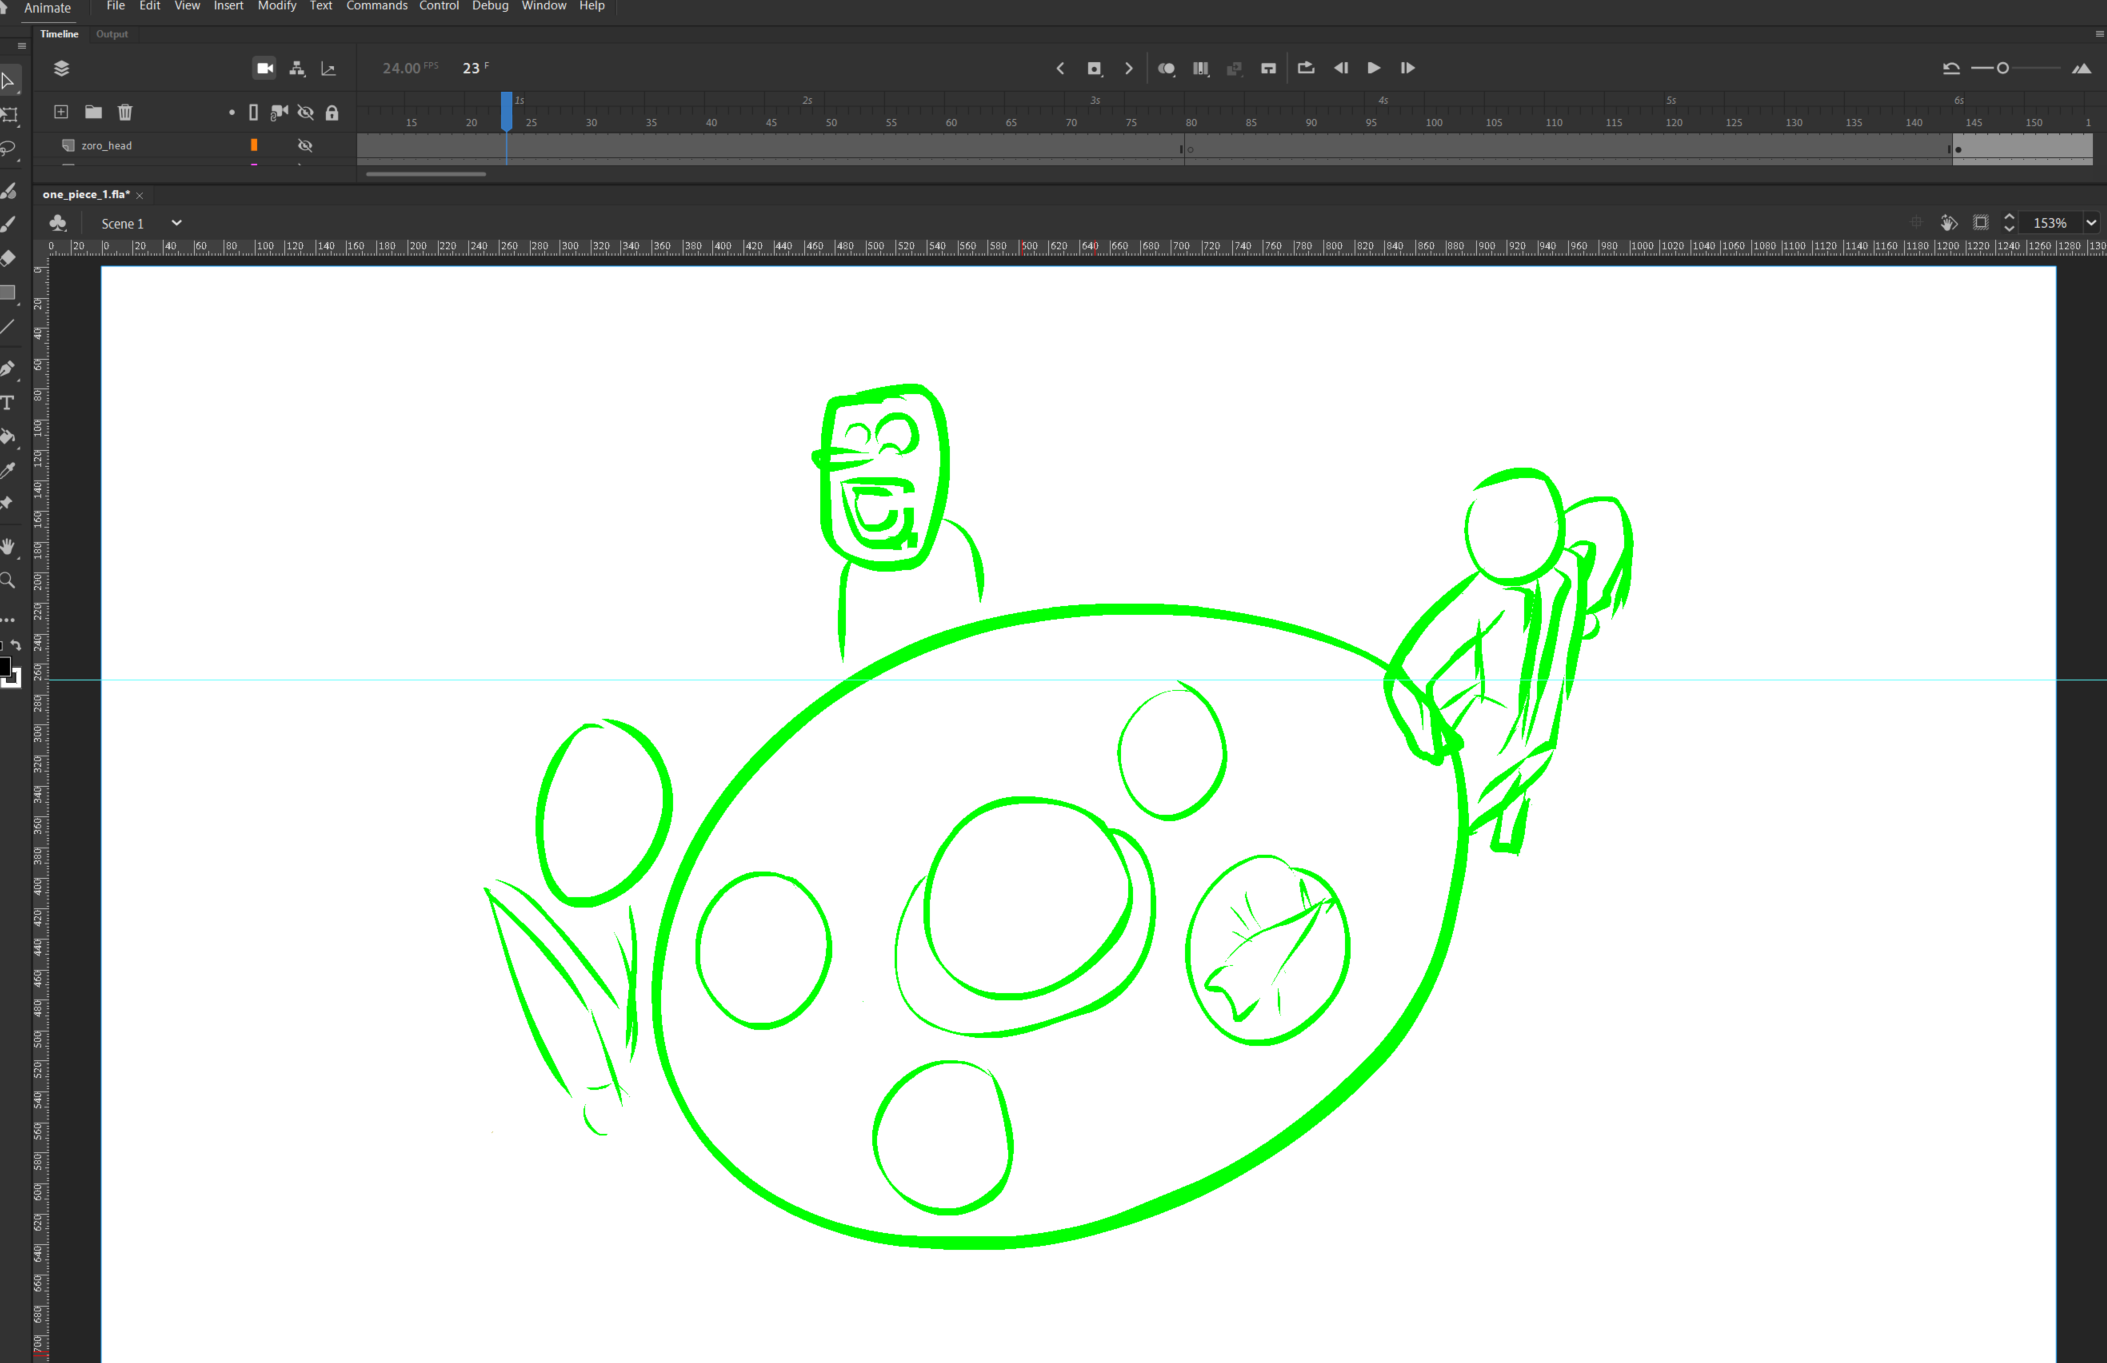Insert a keyframe from timeline toolbar
2107x1363 pixels.
coord(1094,68)
